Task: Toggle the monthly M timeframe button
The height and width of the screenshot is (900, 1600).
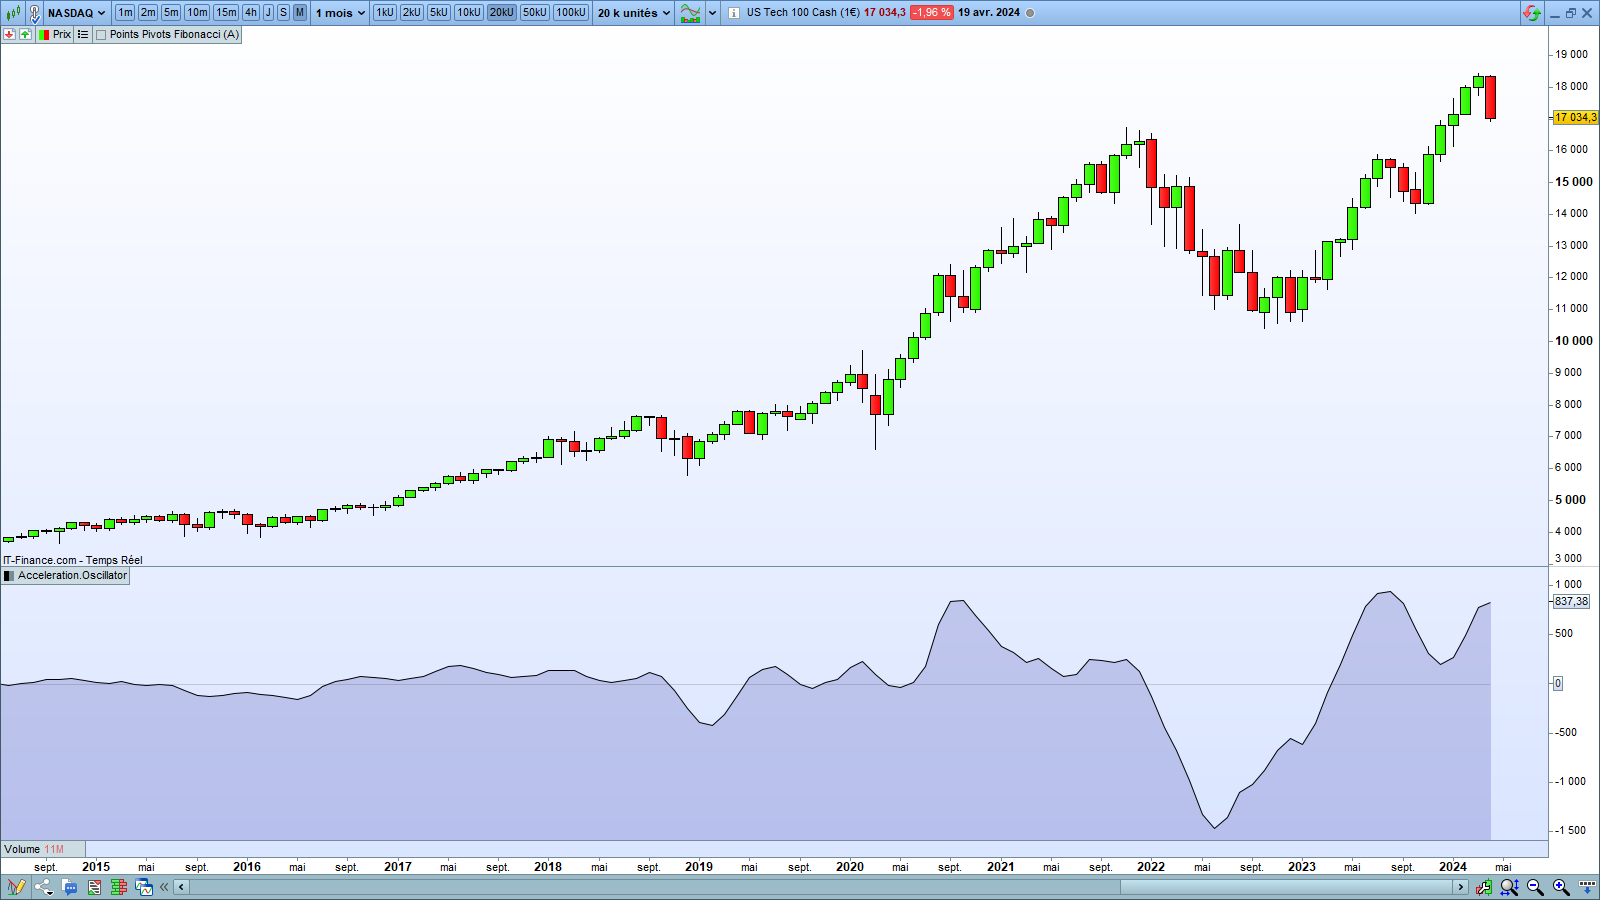Action: (x=299, y=13)
